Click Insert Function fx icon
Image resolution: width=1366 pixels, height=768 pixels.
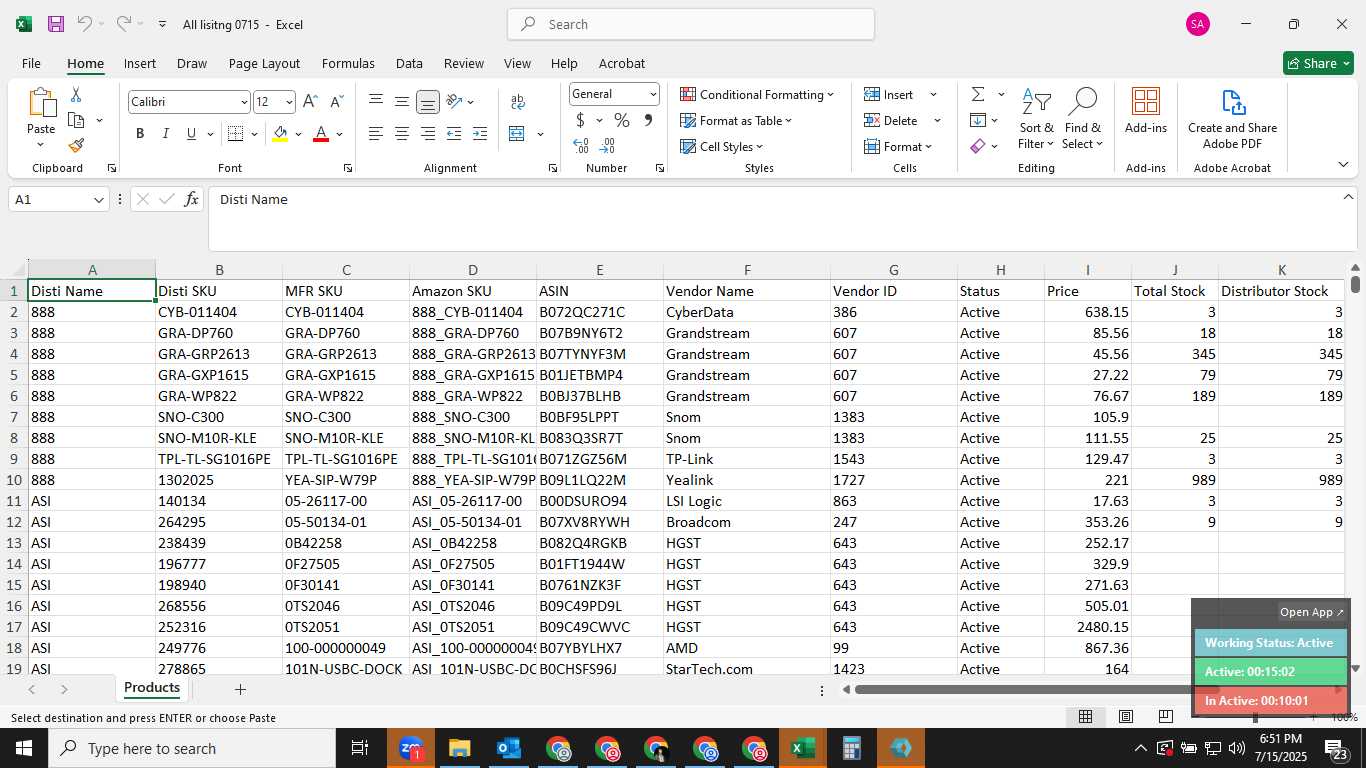pyautogui.click(x=191, y=199)
